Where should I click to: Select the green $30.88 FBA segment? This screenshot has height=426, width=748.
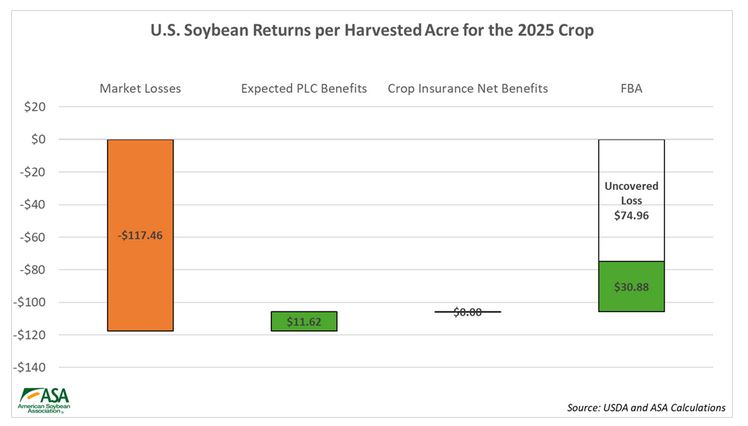(x=631, y=287)
